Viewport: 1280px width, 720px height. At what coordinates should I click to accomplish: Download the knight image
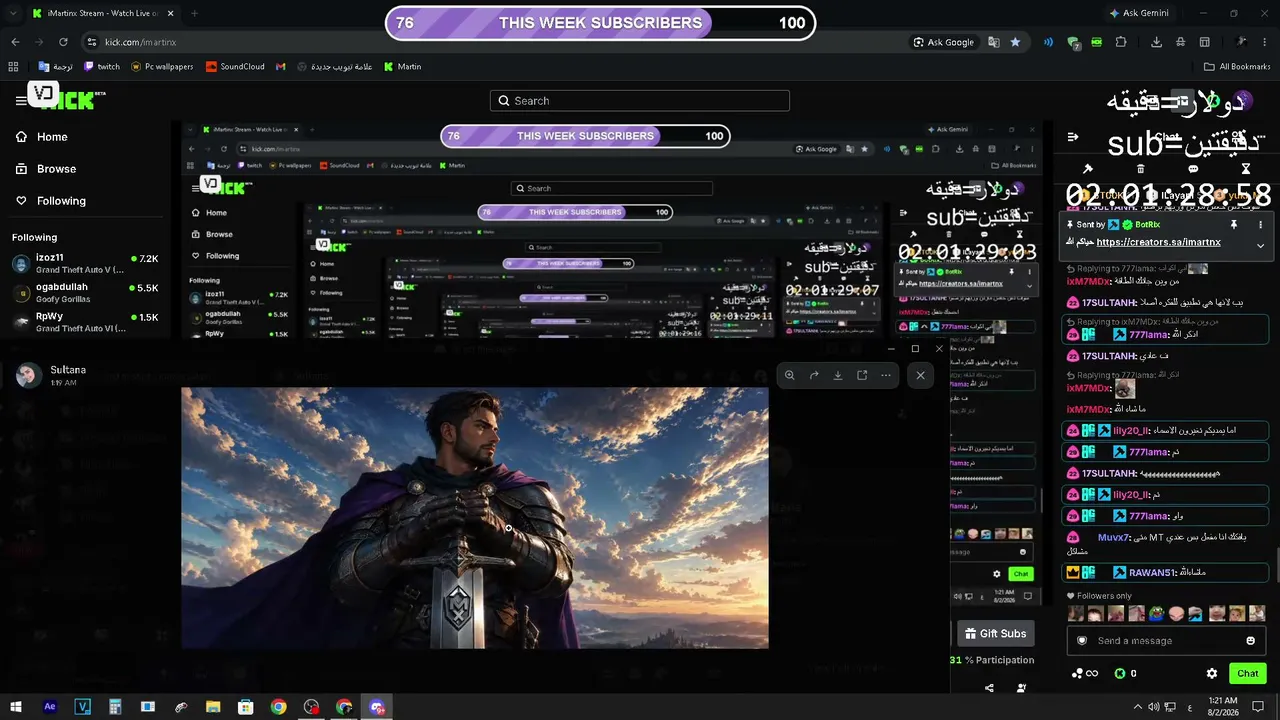pos(838,375)
